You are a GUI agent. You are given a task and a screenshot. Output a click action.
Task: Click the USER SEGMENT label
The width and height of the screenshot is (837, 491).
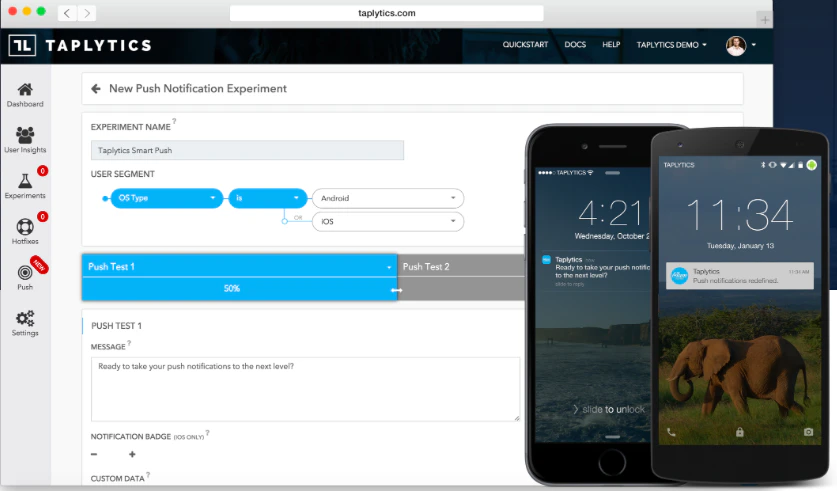[123, 174]
